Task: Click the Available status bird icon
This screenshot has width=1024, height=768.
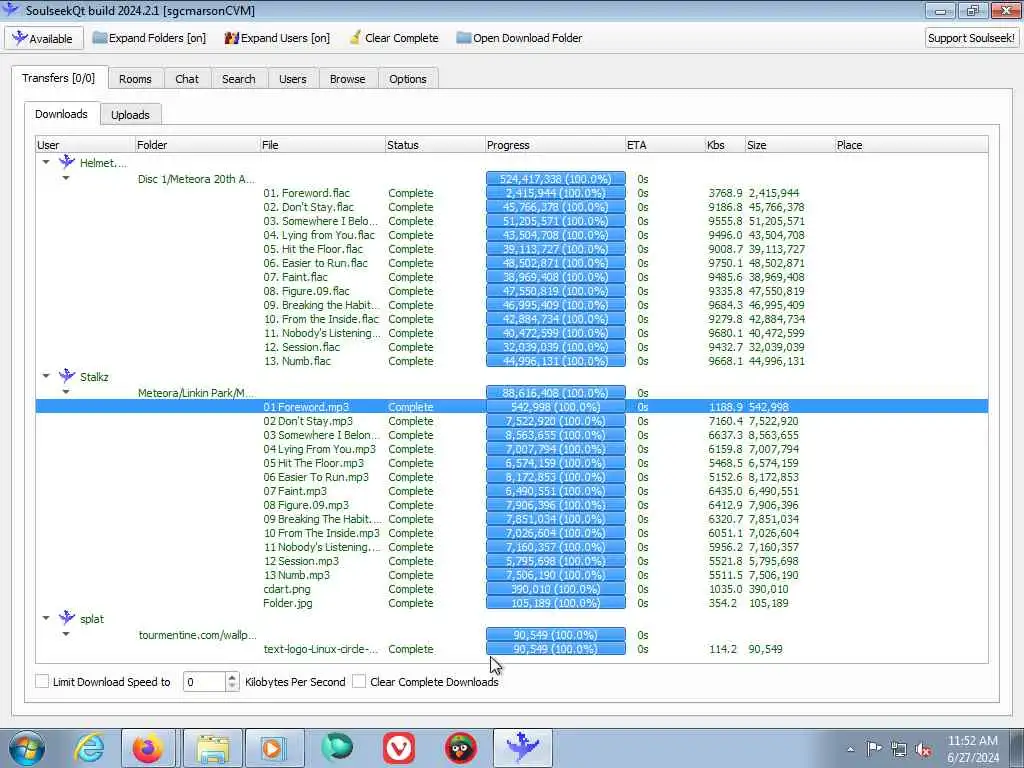Action: (x=20, y=38)
